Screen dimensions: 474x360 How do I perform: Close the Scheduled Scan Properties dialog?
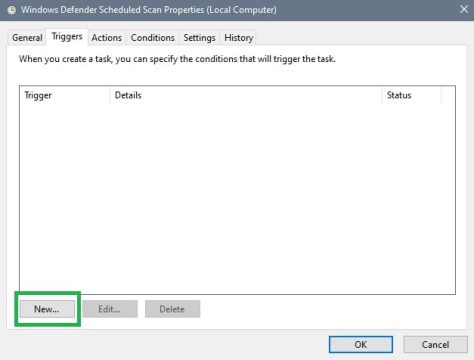464,9
